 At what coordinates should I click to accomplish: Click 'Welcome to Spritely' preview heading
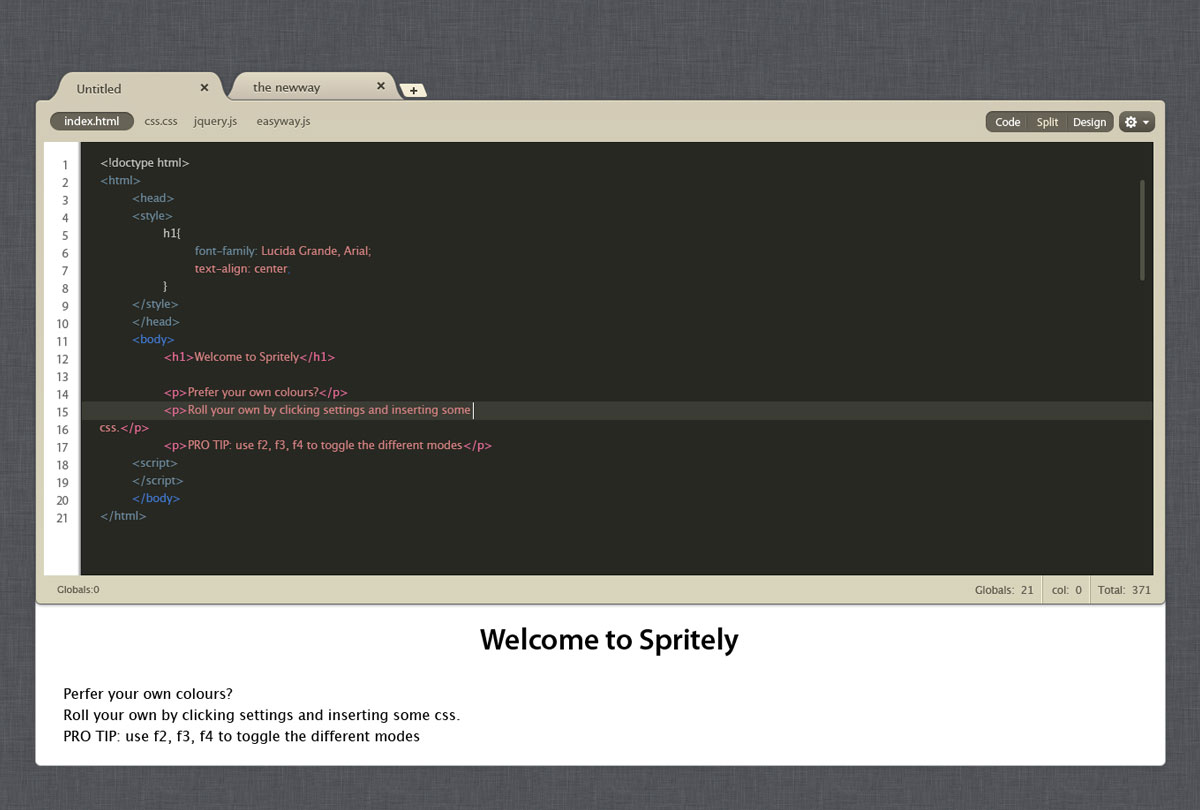609,640
